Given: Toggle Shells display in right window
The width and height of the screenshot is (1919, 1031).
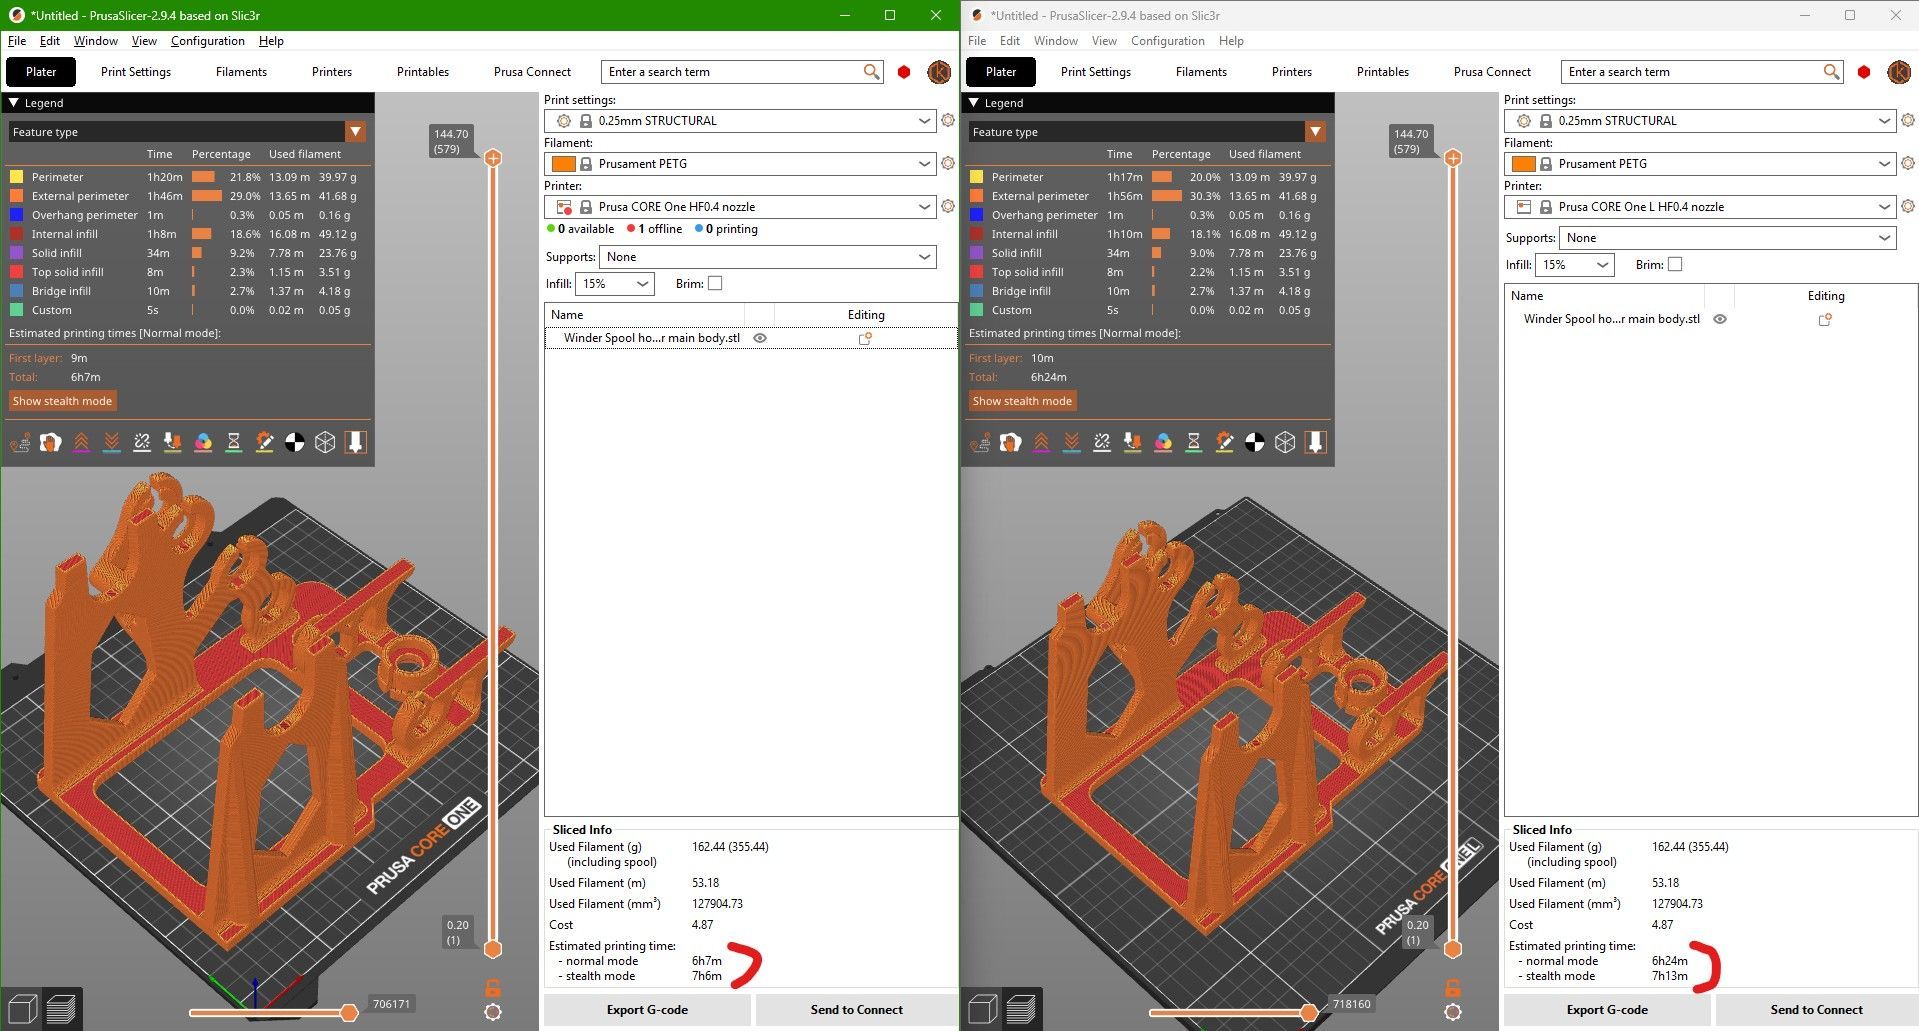Looking at the screenshot, I should pos(1285,442).
